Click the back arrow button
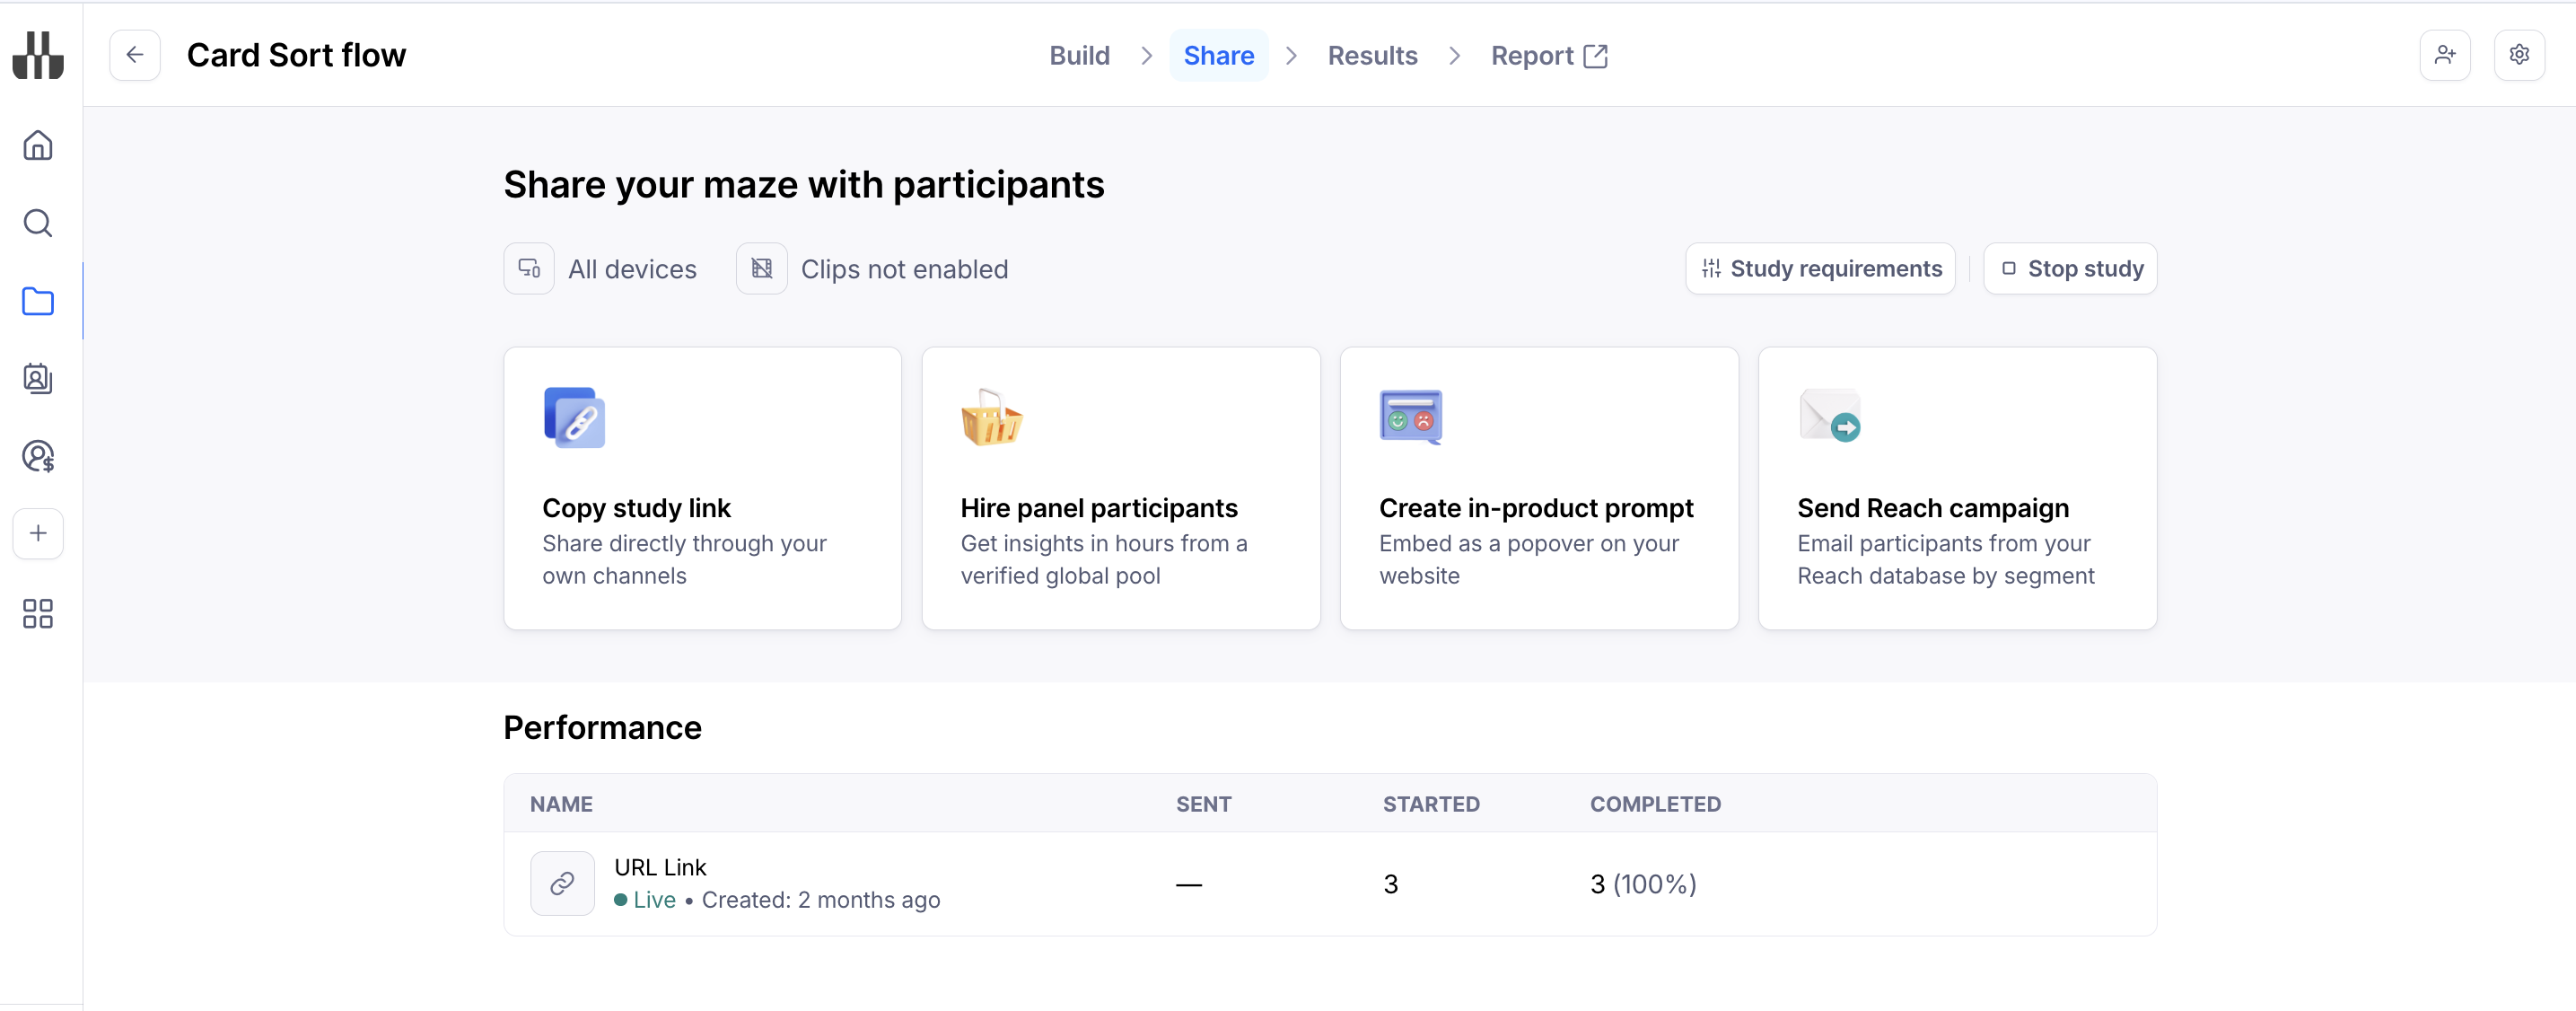 pos(135,55)
